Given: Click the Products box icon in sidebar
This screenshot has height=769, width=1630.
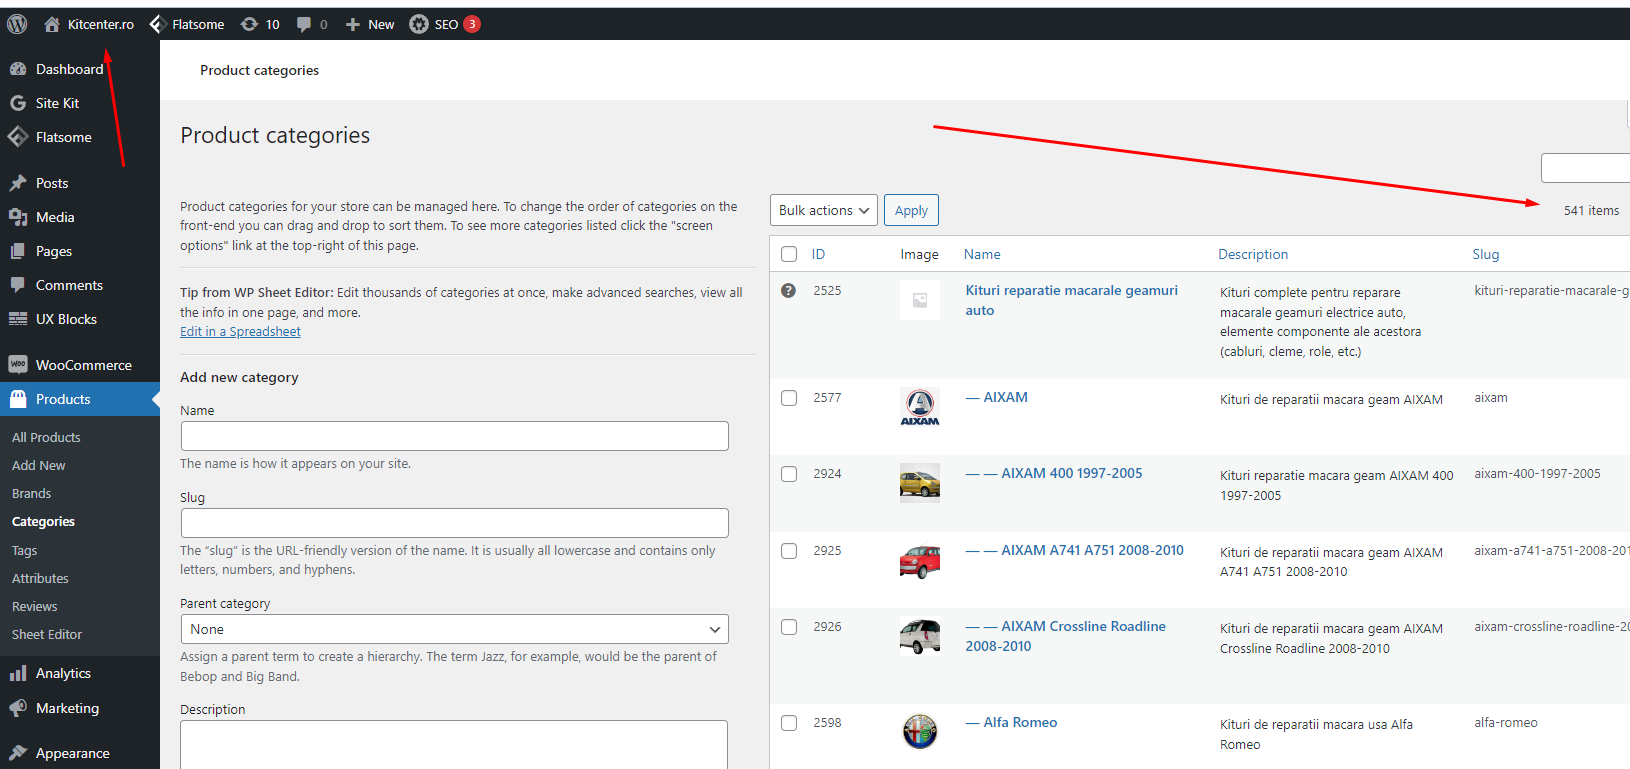Looking at the screenshot, I should point(18,399).
